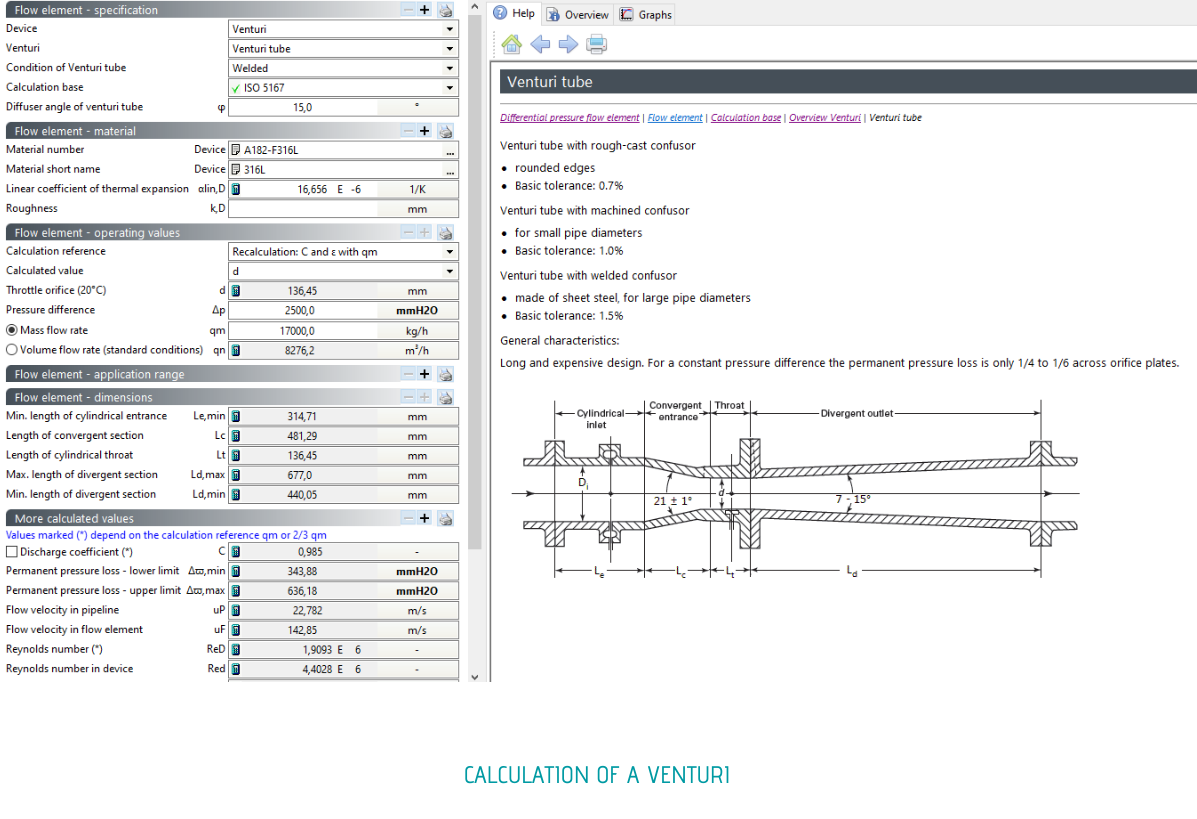Click the left panel vertical scrollbar thumb
Screen dimensions: 1197x819
tap(475, 282)
